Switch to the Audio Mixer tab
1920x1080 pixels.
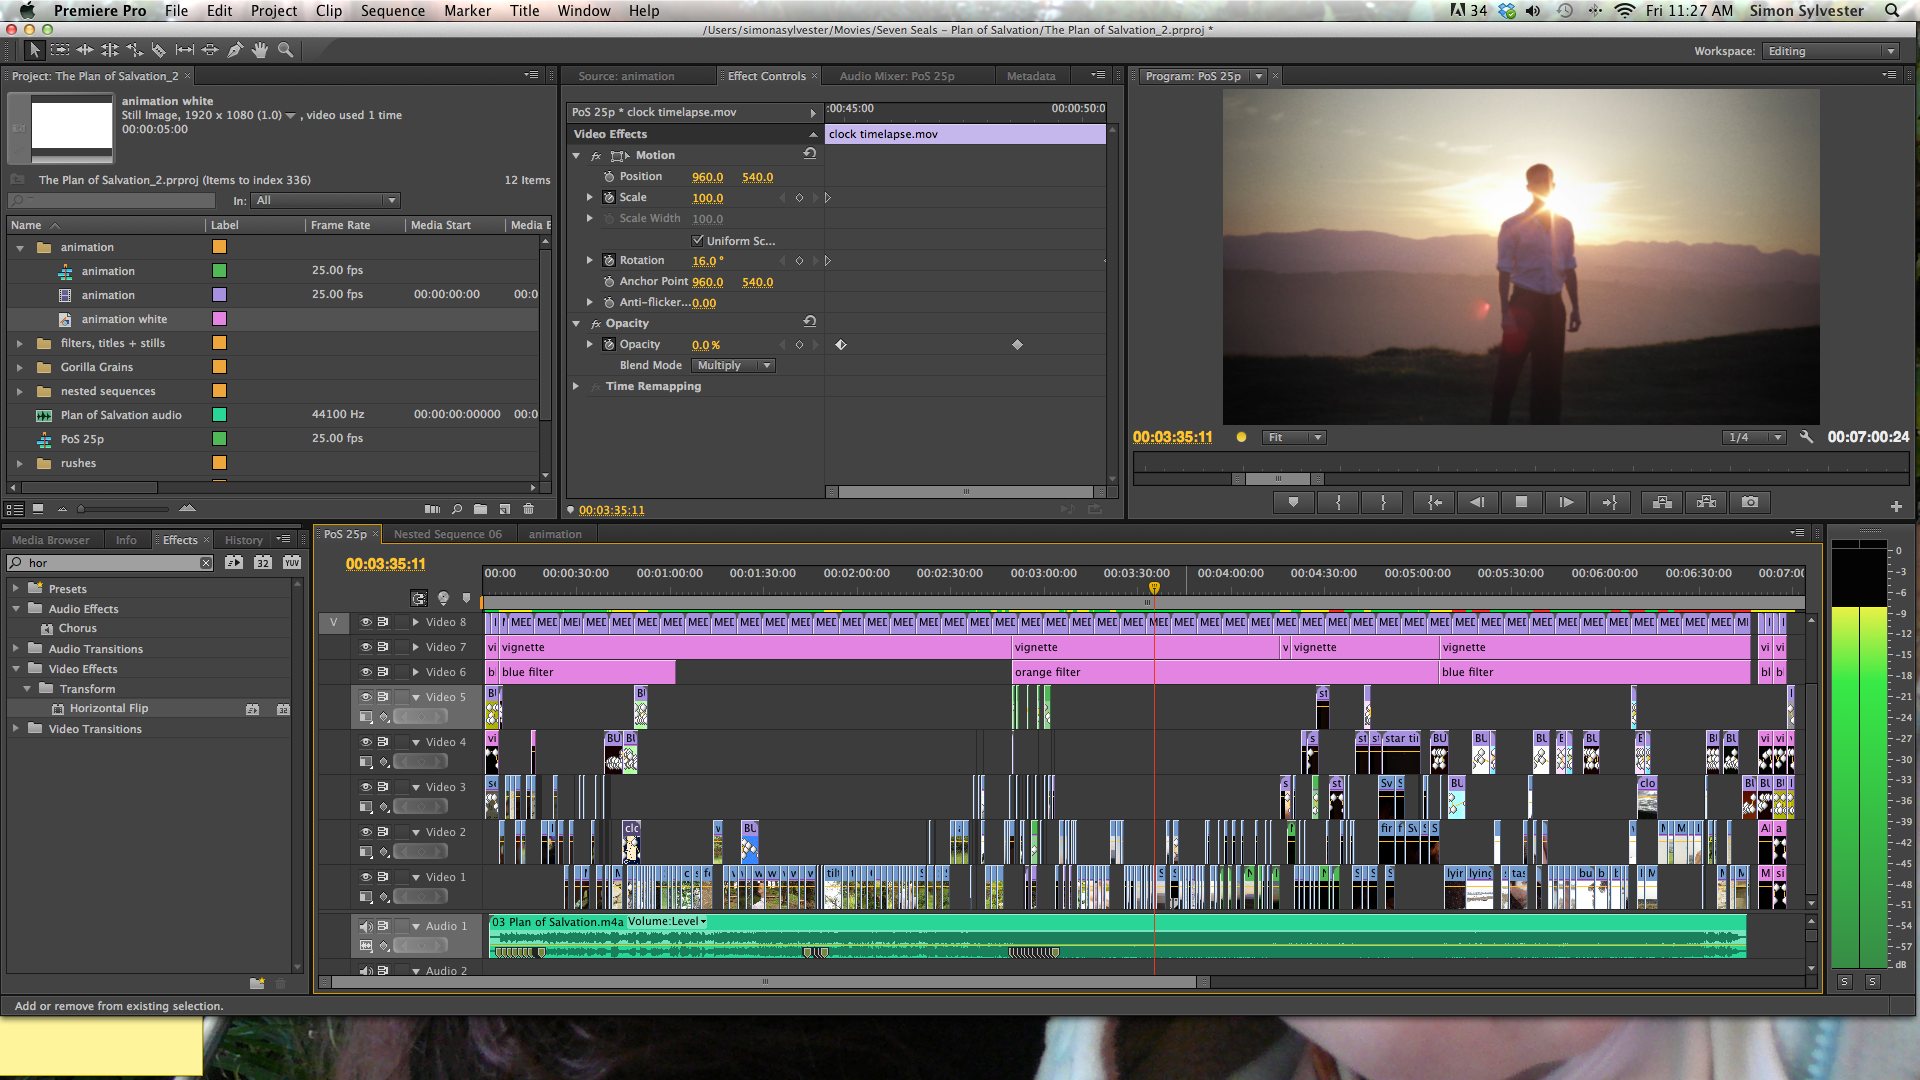point(896,76)
